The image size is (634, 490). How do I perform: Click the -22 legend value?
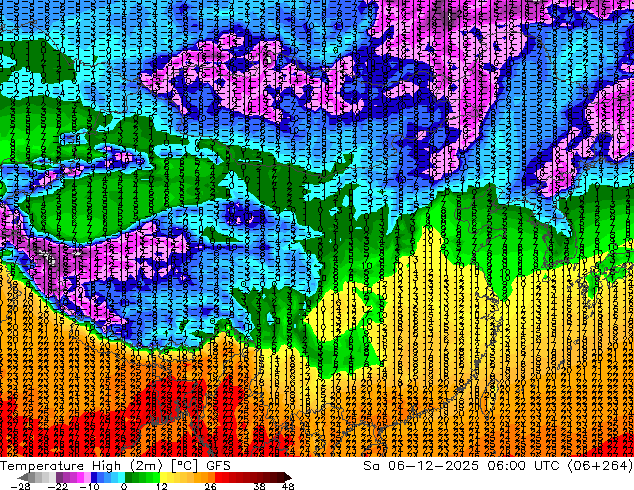(58, 486)
